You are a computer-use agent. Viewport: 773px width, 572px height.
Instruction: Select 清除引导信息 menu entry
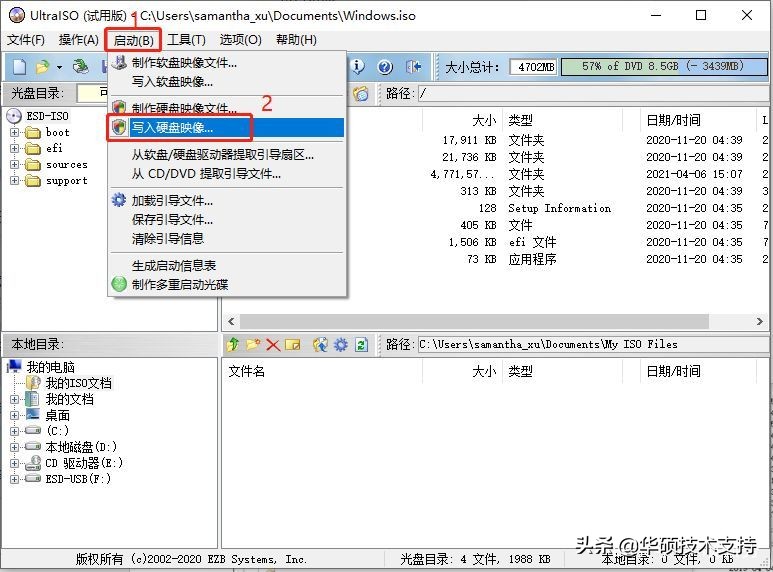227,239
